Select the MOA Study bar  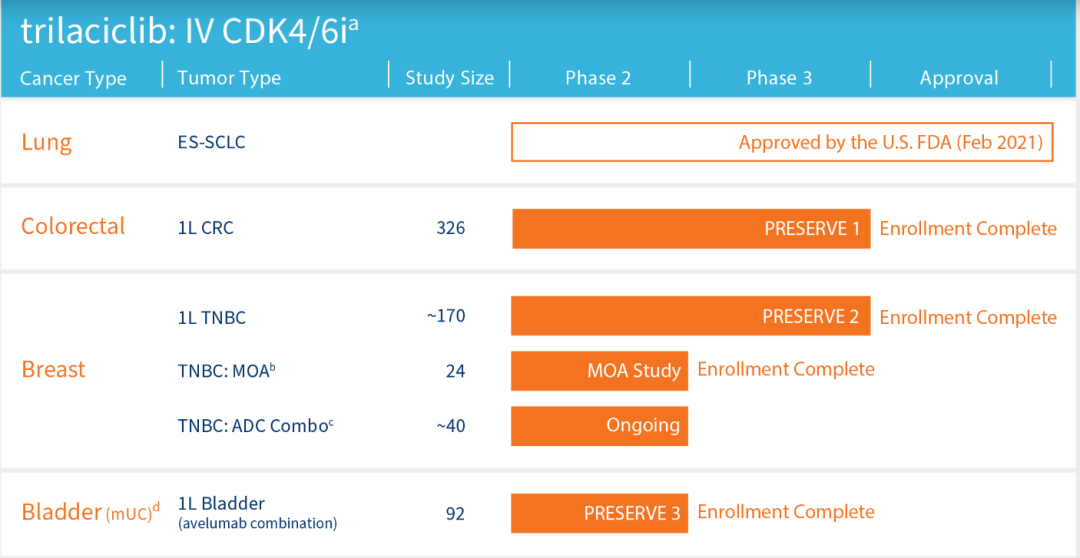click(x=599, y=371)
